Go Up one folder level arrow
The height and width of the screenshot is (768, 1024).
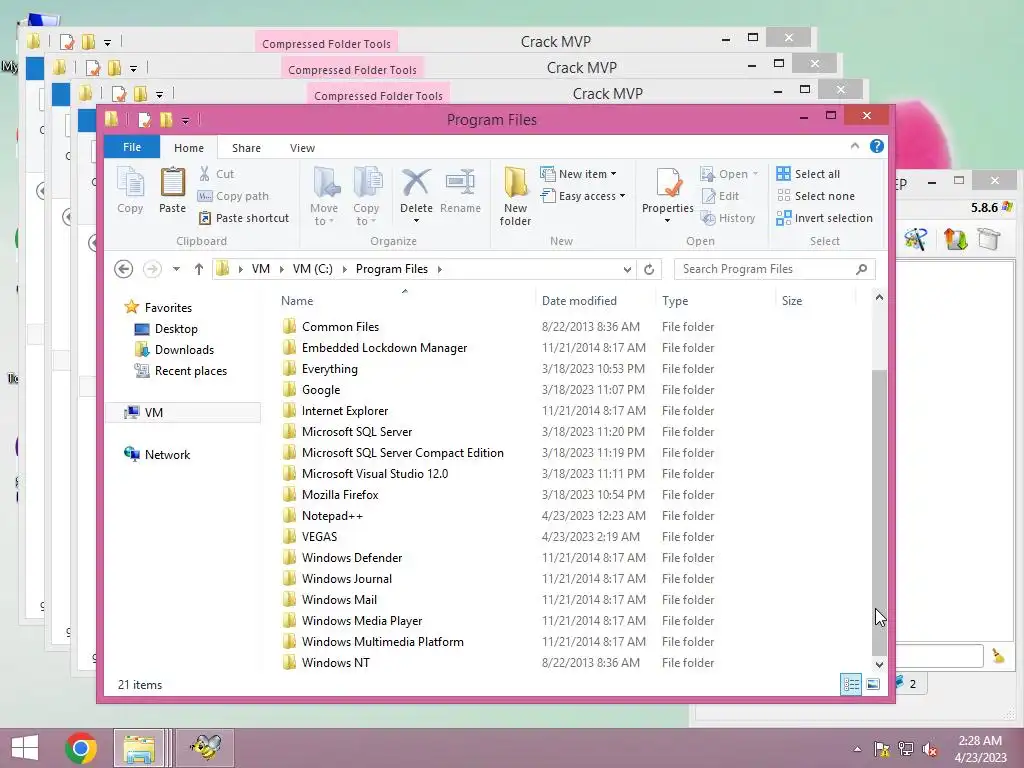point(199,269)
